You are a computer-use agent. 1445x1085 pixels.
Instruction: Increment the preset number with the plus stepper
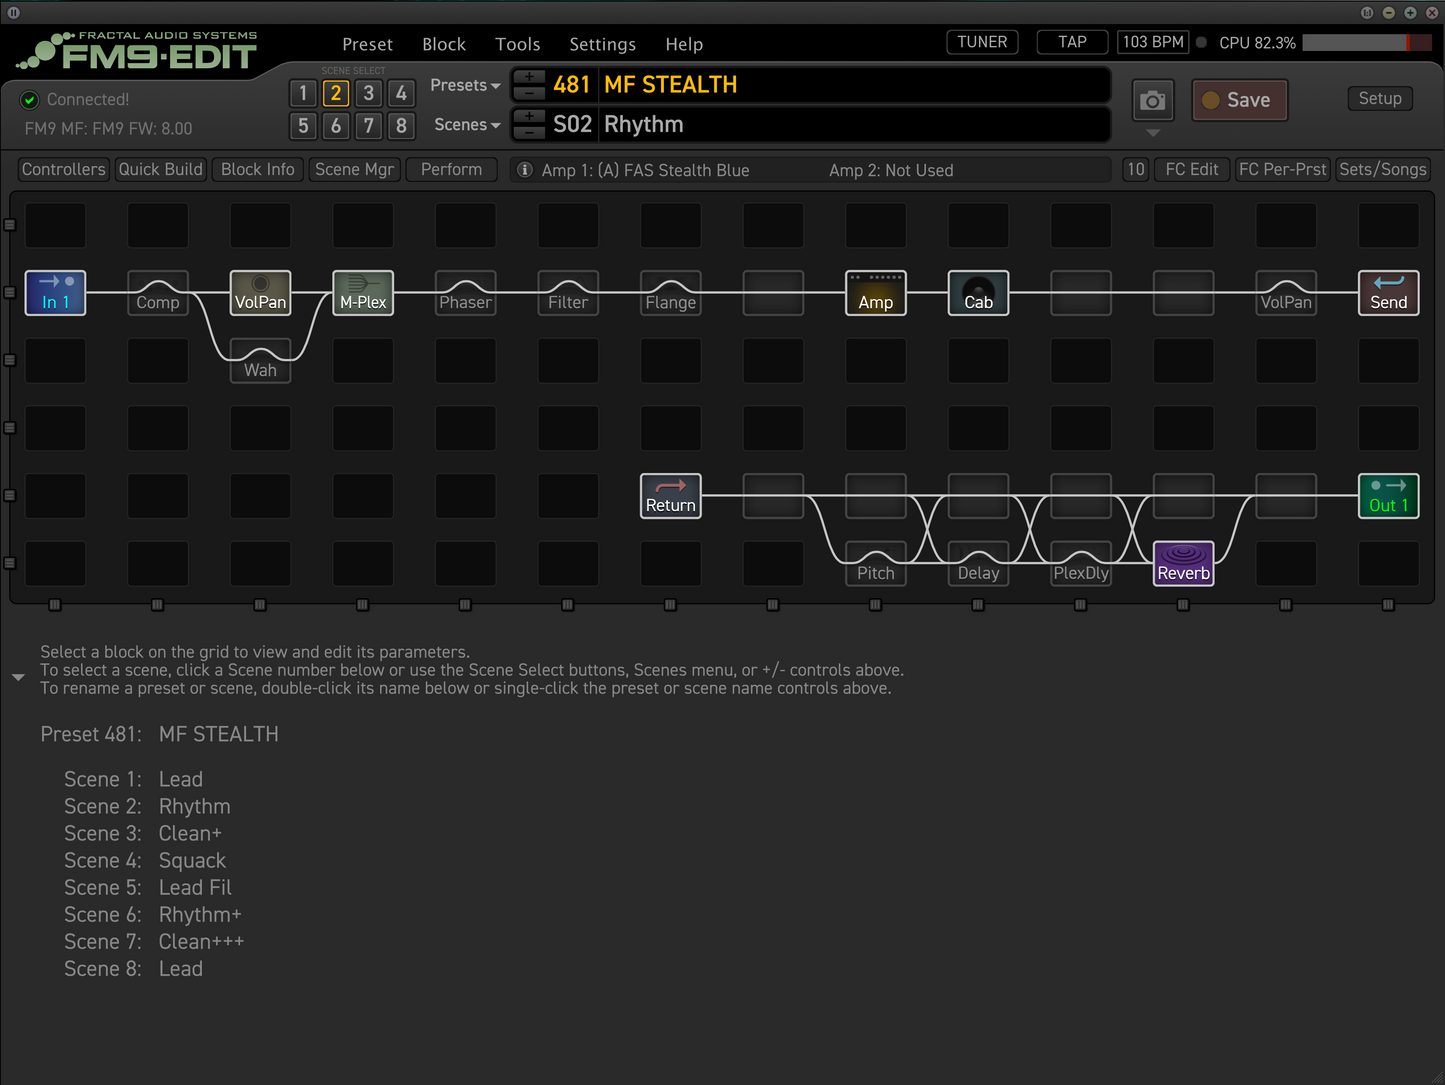click(x=529, y=78)
